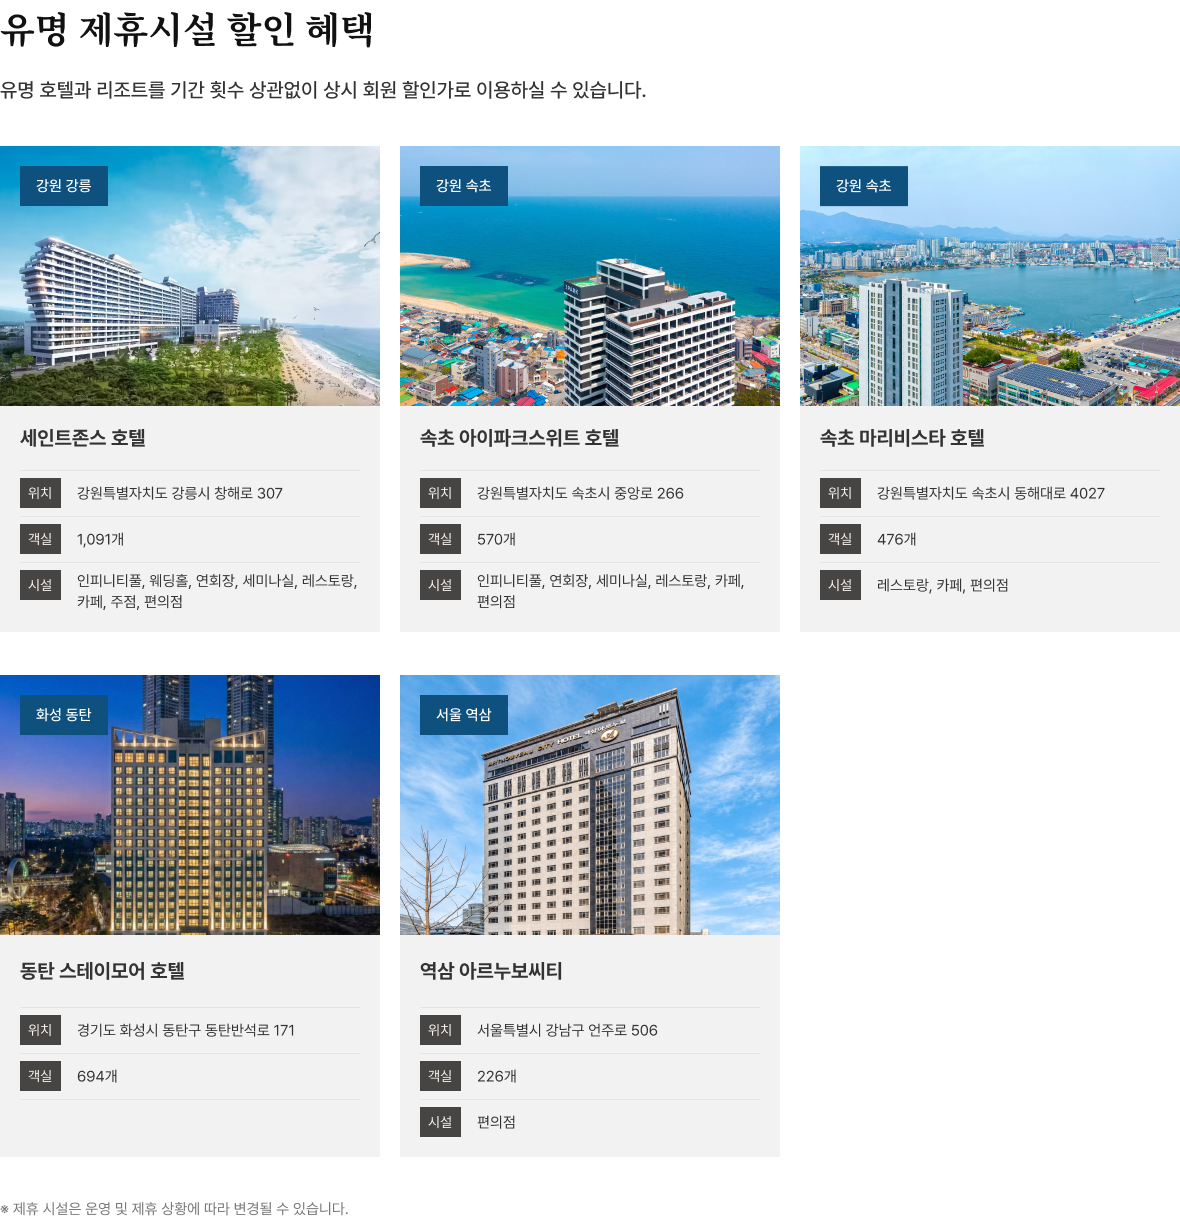
Task: Open the 역삼 아르누보씨티 building photo
Action: click(x=590, y=805)
